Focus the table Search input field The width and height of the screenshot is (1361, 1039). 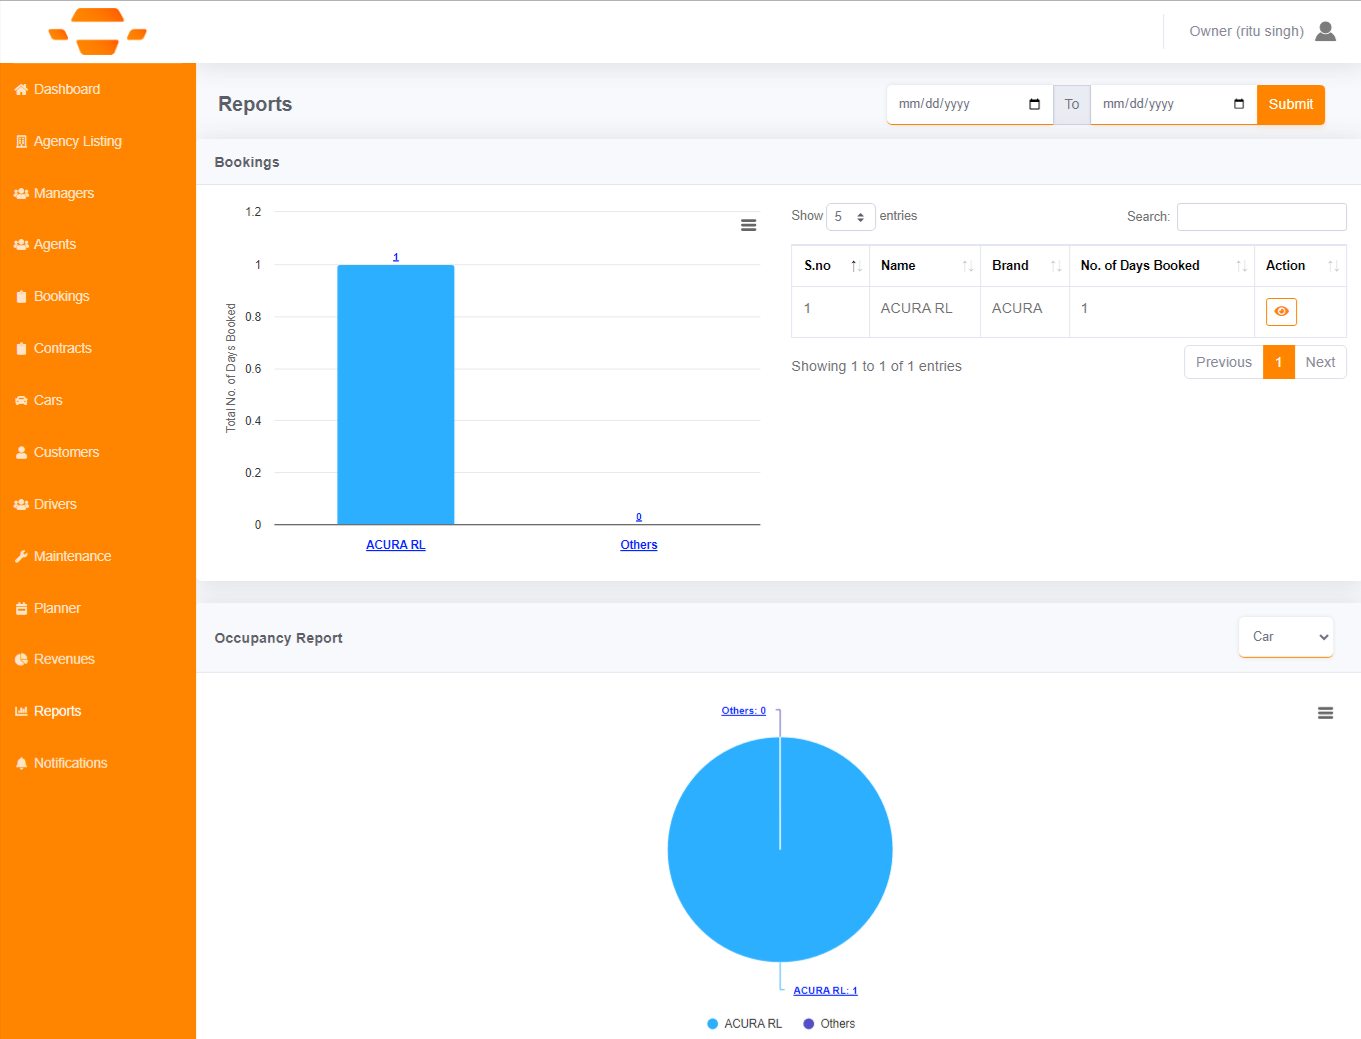pos(1261,217)
